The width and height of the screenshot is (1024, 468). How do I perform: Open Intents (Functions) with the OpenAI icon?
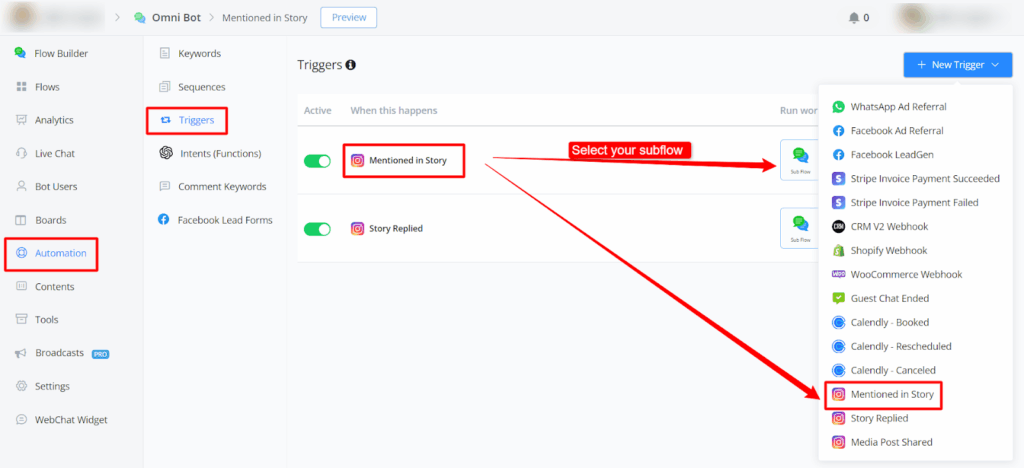coord(165,153)
